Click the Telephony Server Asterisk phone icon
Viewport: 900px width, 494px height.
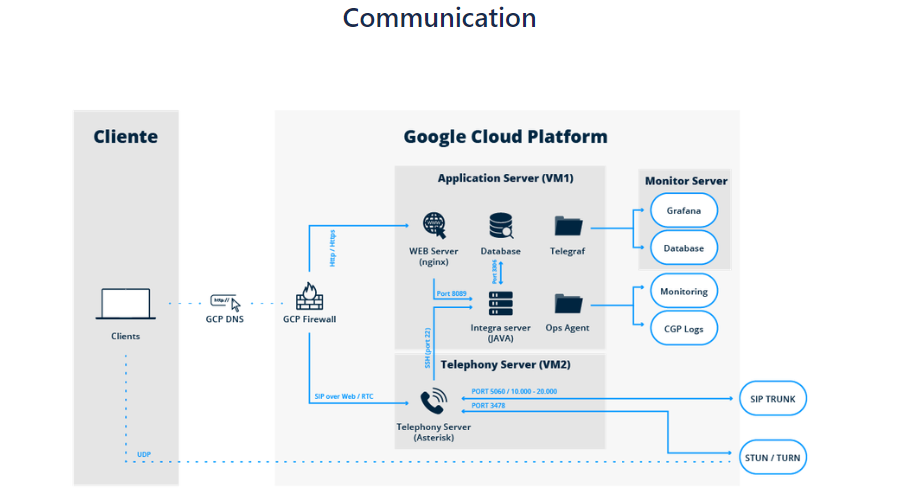point(433,402)
